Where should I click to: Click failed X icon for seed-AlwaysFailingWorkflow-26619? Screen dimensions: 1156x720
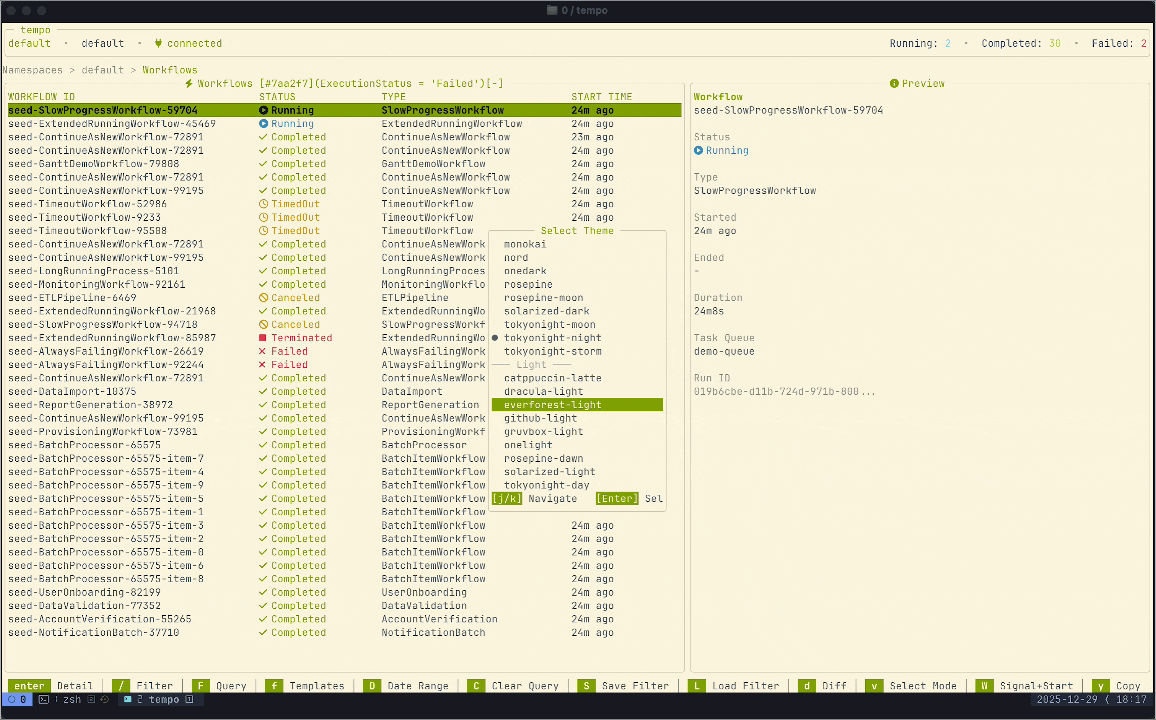[263, 352]
